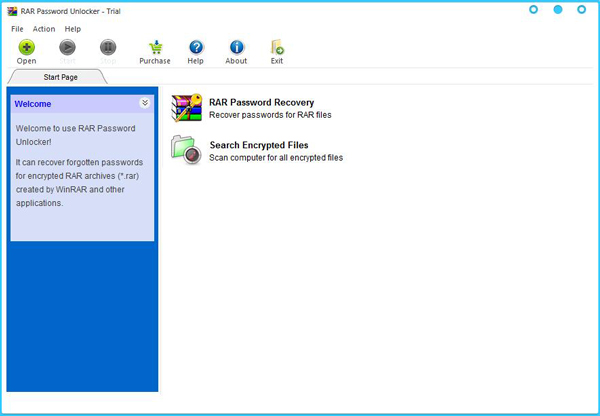
Task: Select the Start Page tab
Action: pyautogui.click(x=58, y=77)
